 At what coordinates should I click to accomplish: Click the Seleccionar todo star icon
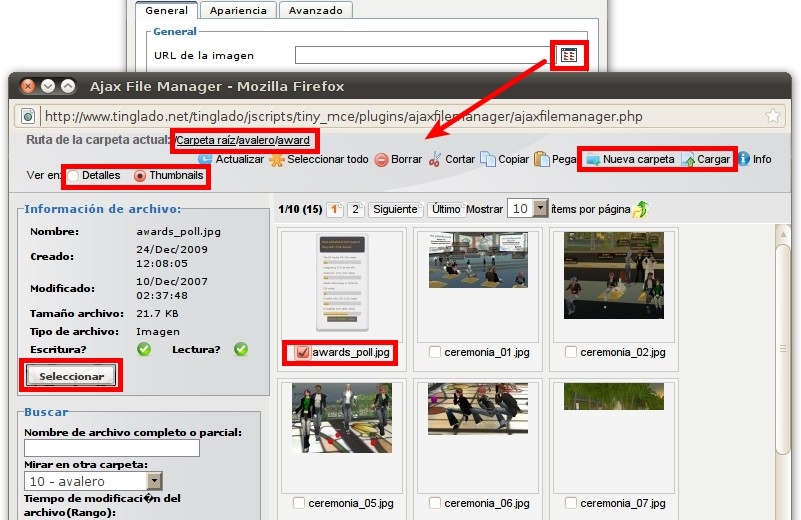click(x=277, y=160)
